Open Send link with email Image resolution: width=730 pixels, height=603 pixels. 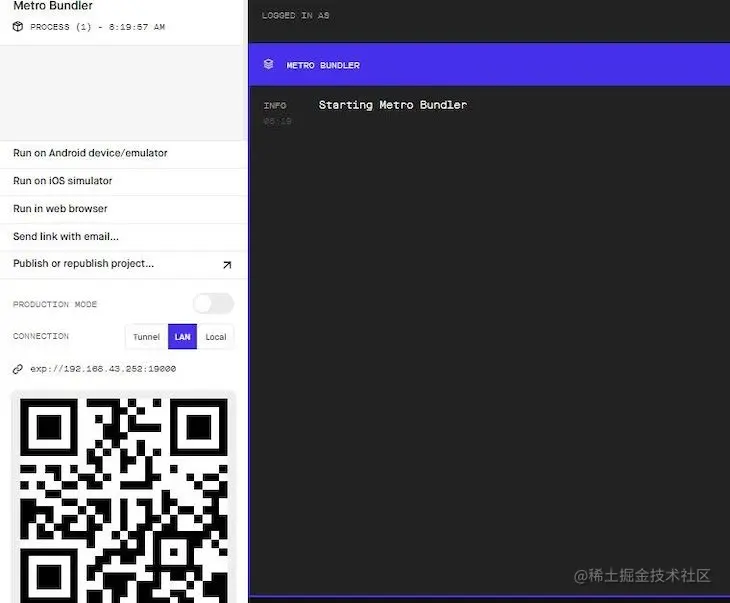[123, 237]
